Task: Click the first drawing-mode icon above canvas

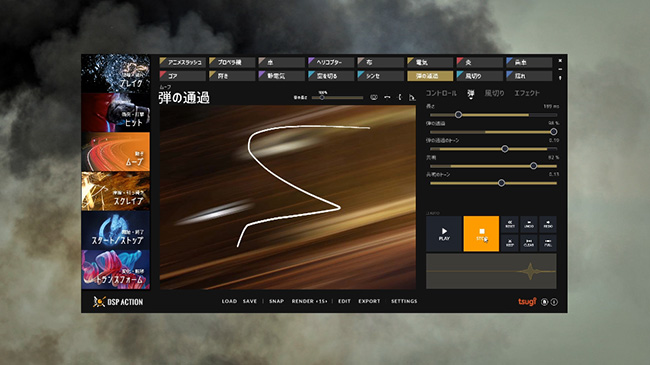Action: (374, 97)
